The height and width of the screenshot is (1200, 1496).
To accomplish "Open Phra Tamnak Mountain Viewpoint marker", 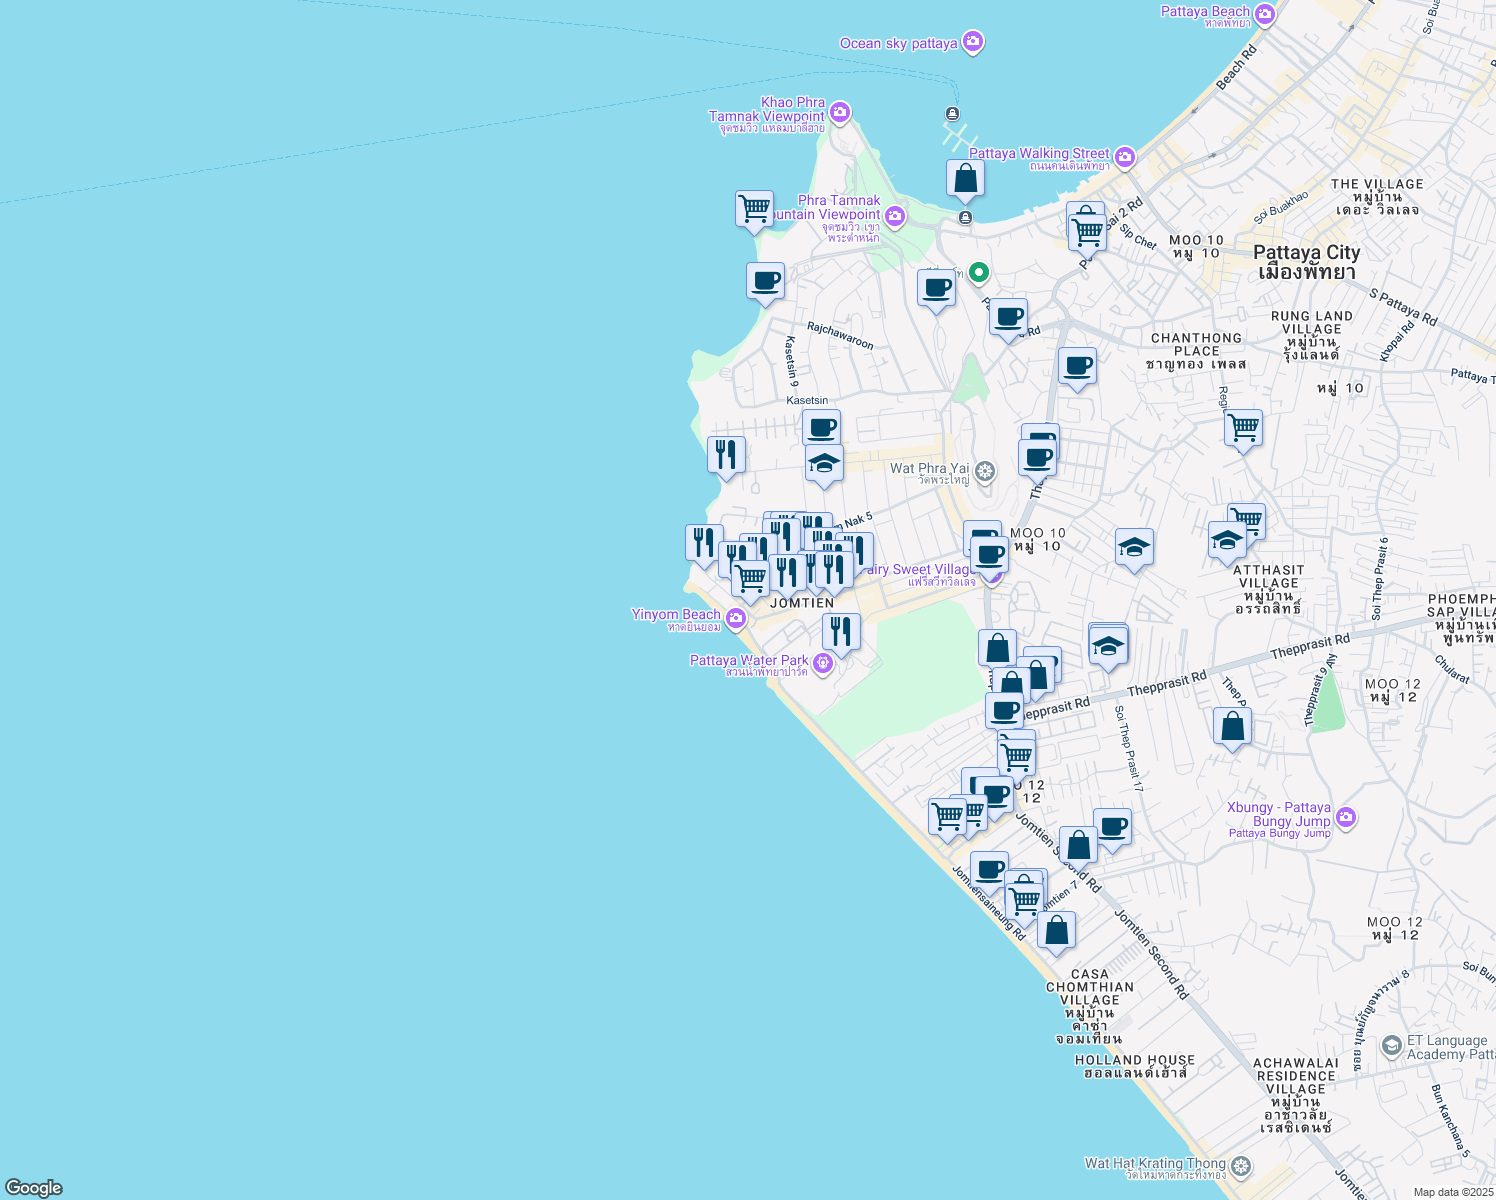I will click(x=895, y=215).
